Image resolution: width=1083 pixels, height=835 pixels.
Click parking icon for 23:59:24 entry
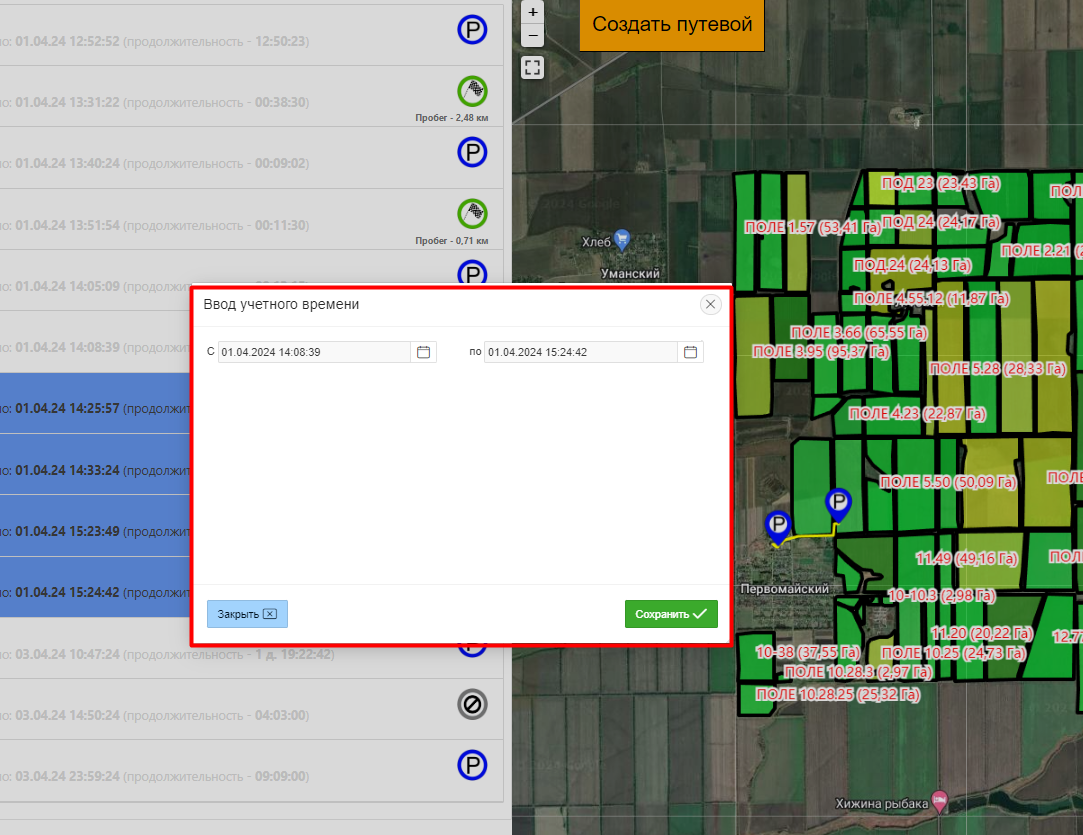coord(472,766)
